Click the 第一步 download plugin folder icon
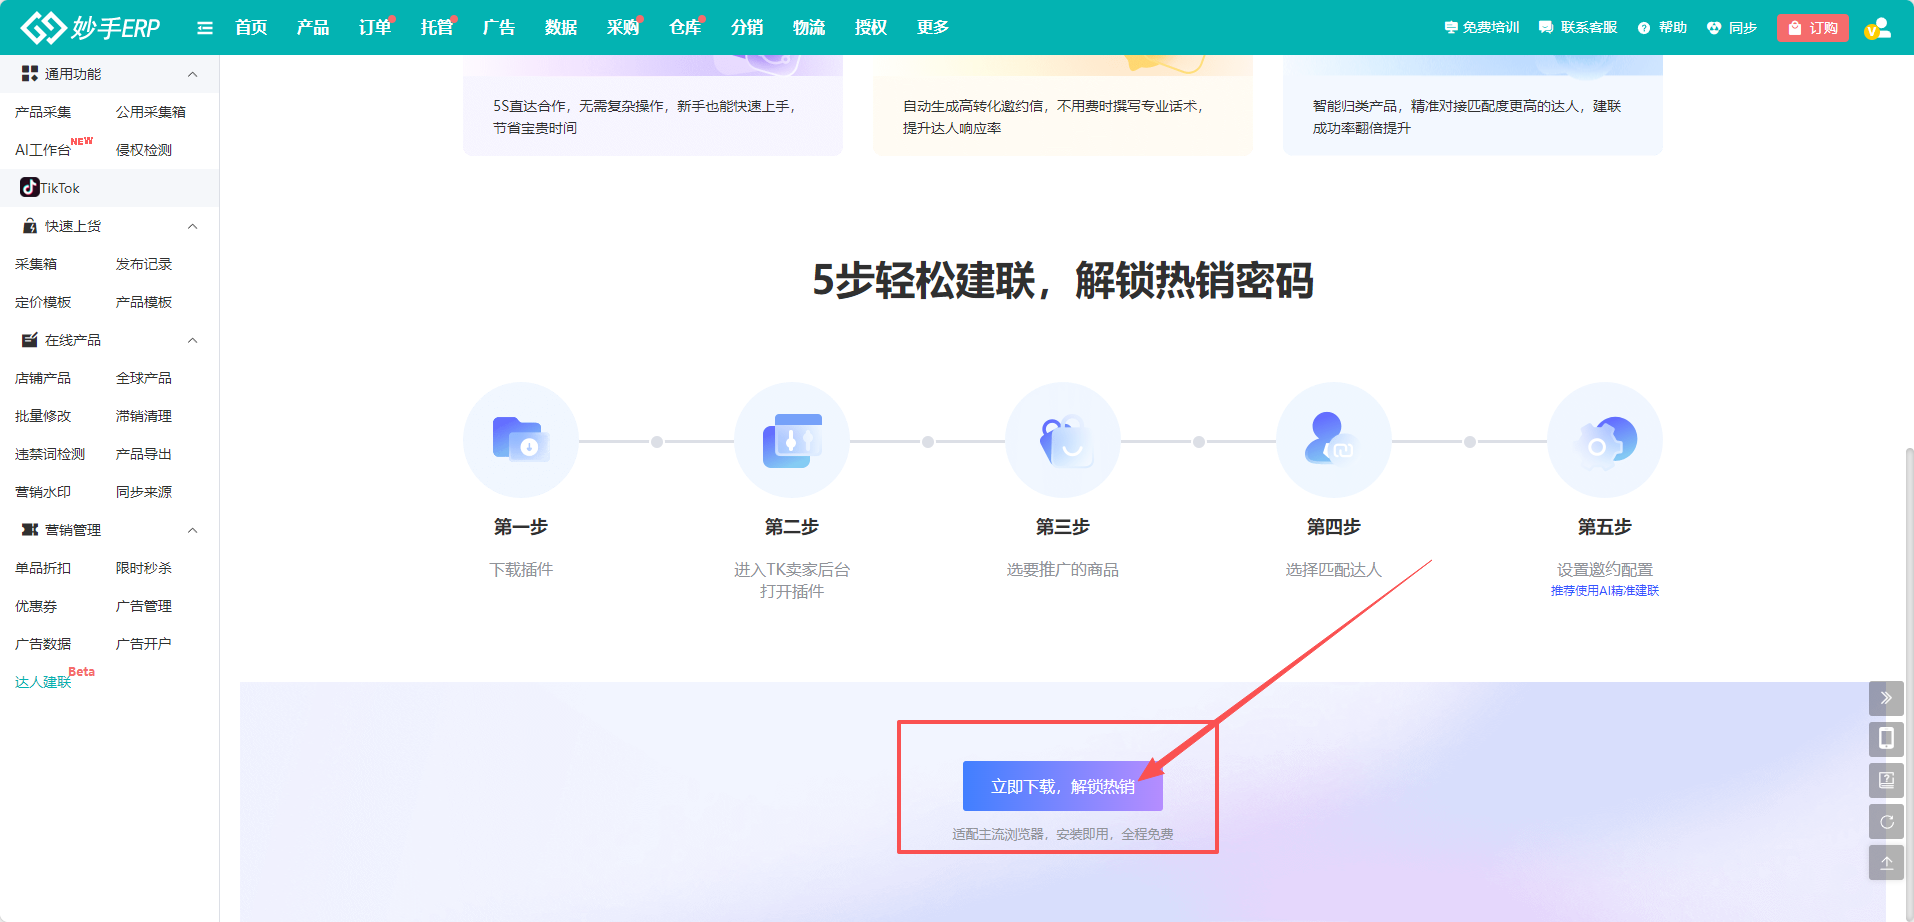 pos(521,440)
